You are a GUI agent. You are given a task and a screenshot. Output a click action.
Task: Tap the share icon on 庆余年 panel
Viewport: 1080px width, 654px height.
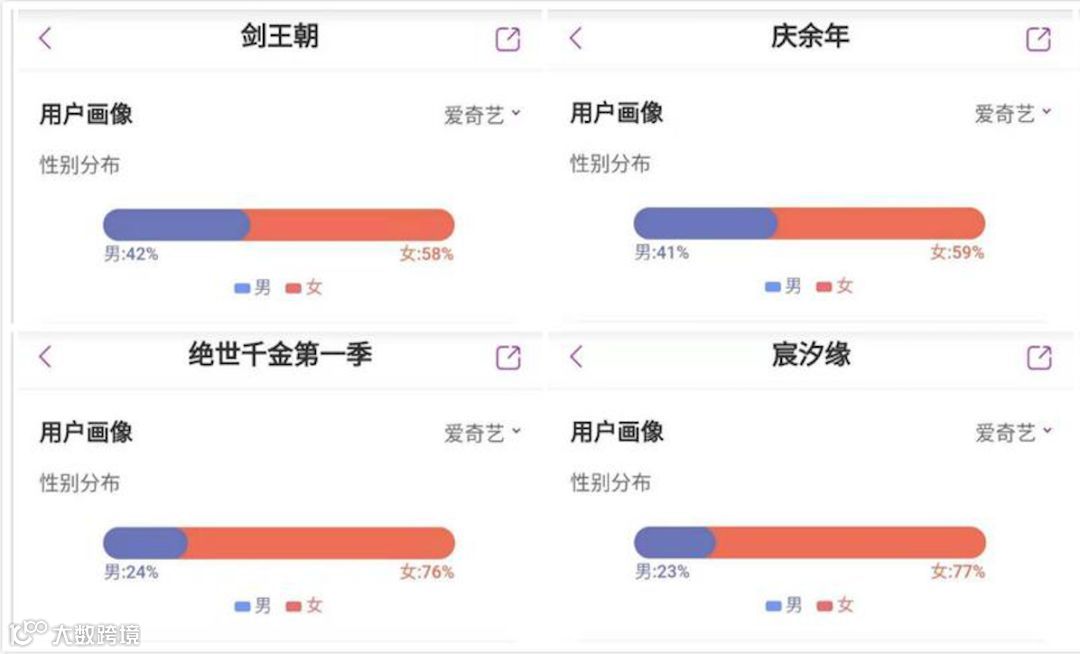click(x=1040, y=37)
